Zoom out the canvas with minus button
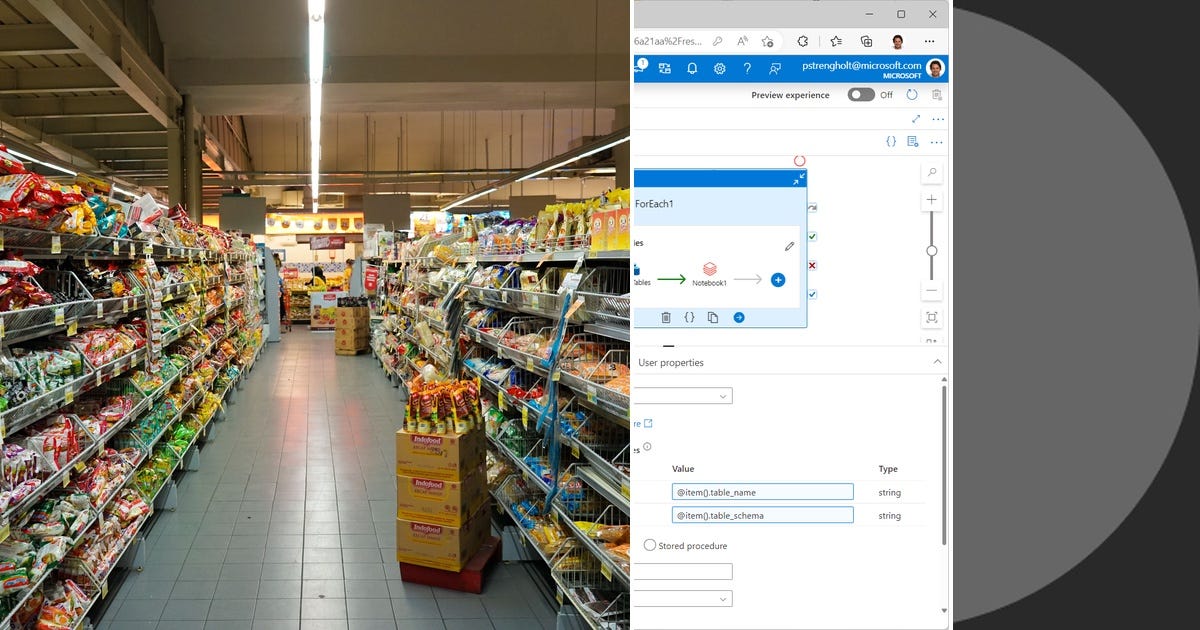Screen dimensions: 1200x630 pos(932,291)
